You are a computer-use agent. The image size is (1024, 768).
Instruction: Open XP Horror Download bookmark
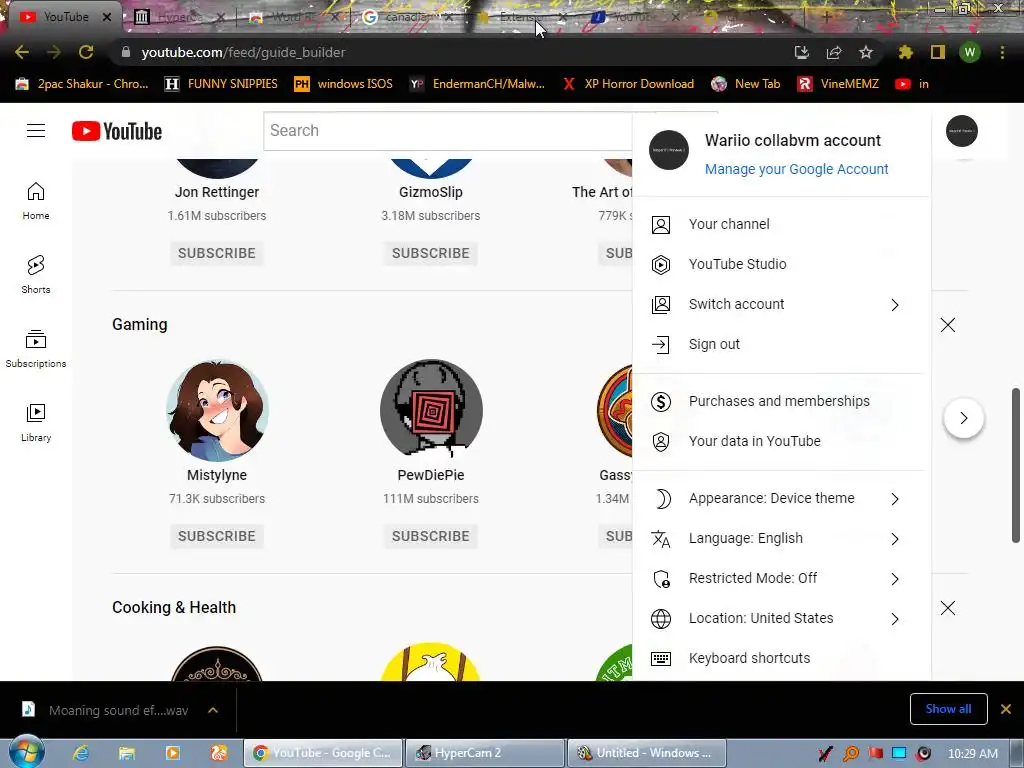click(628, 84)
